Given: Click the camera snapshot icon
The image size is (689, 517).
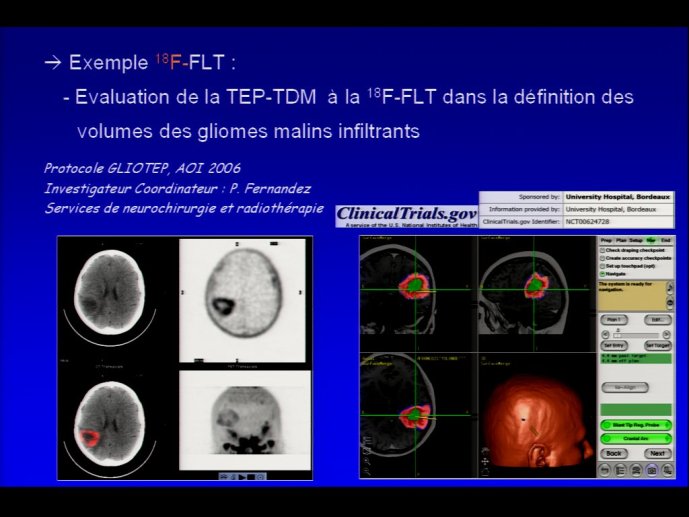Looking at the screenshot, I should (652, 470).
